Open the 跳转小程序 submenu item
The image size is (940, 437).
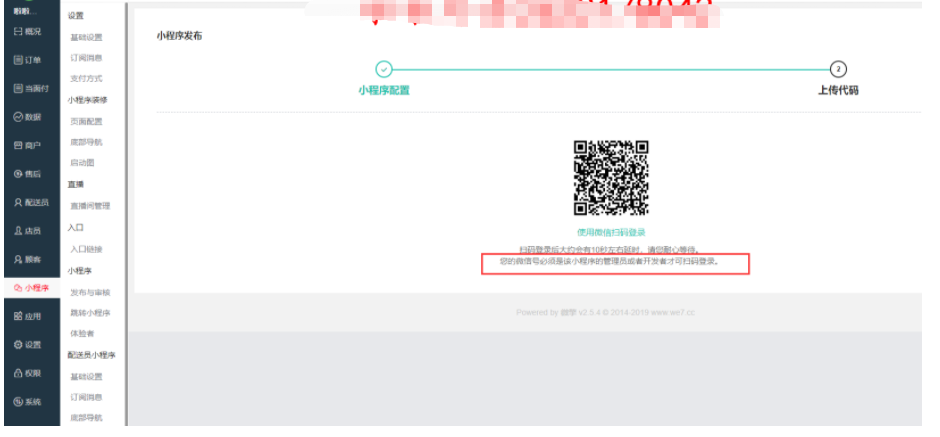pyautogui.click(x=91, y=313)
